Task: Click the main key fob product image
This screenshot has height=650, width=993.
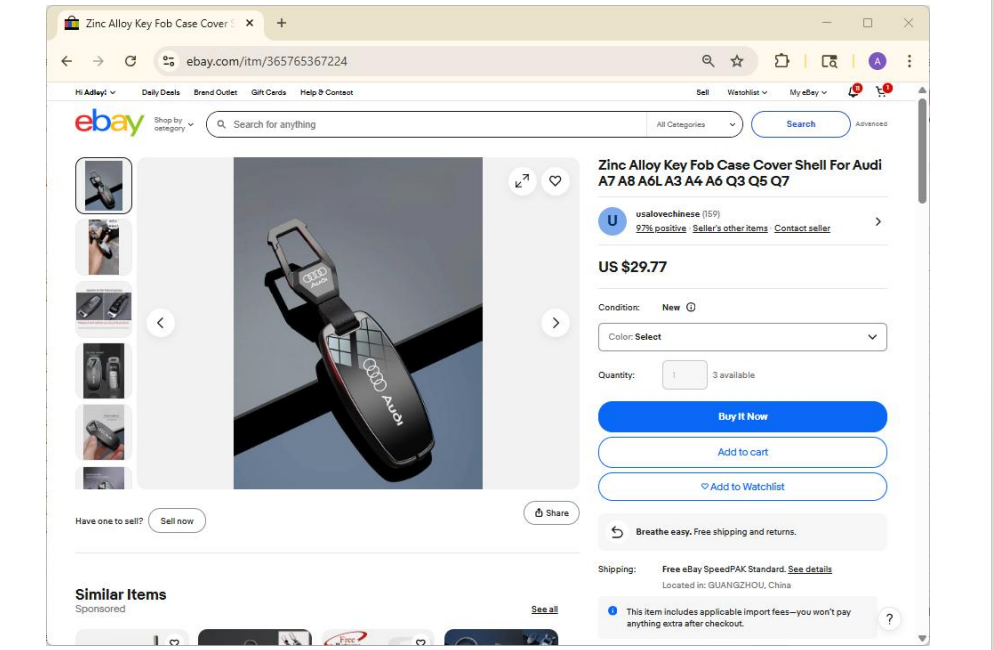Action: pyautogui.click(x=358, y=323)
